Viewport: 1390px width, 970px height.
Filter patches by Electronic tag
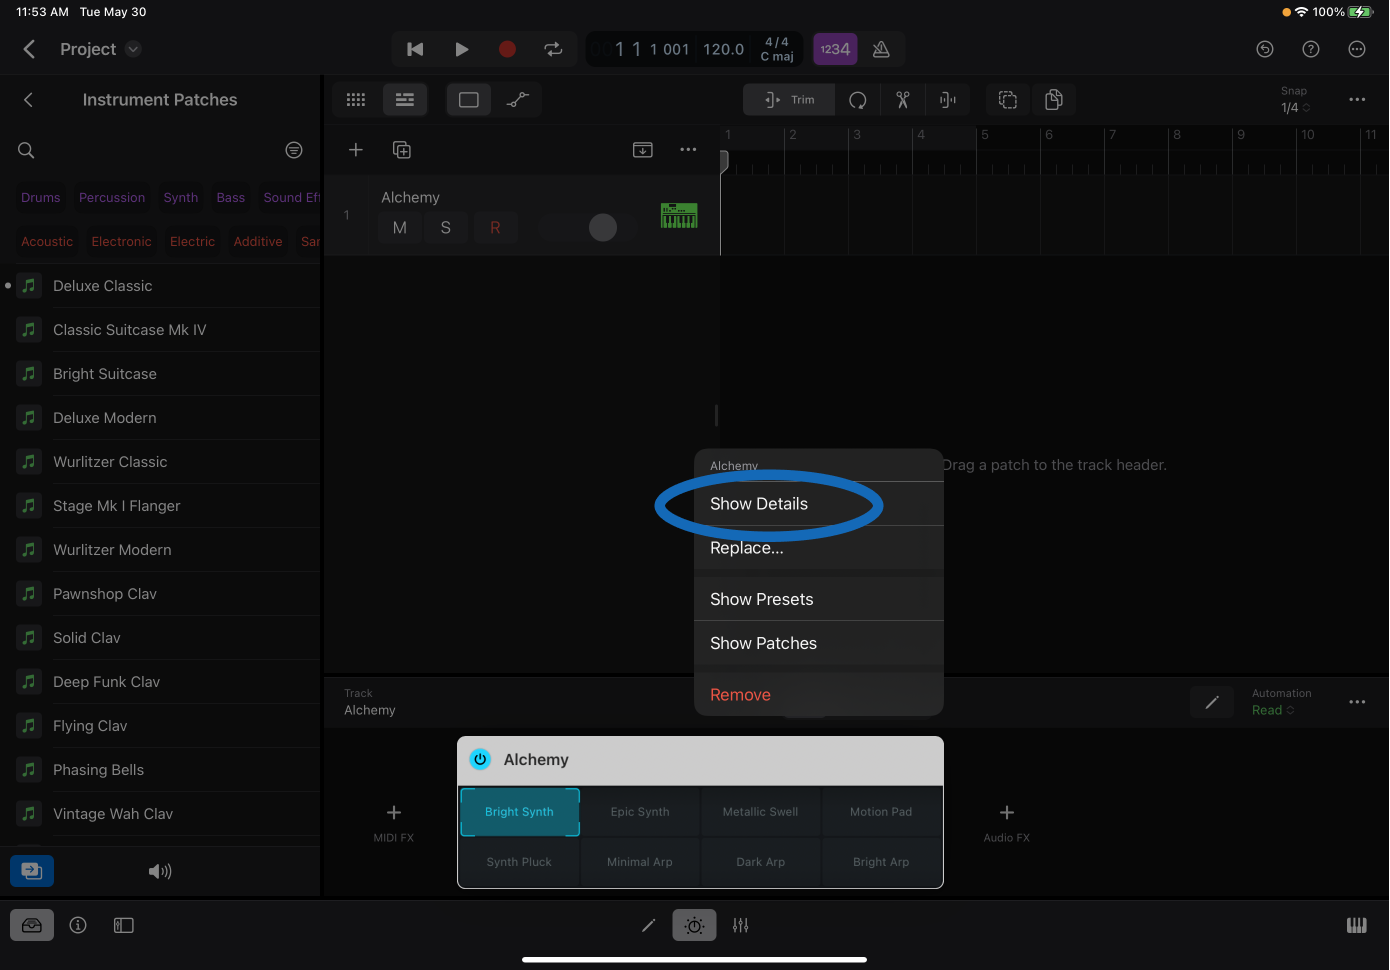point(122,242)
